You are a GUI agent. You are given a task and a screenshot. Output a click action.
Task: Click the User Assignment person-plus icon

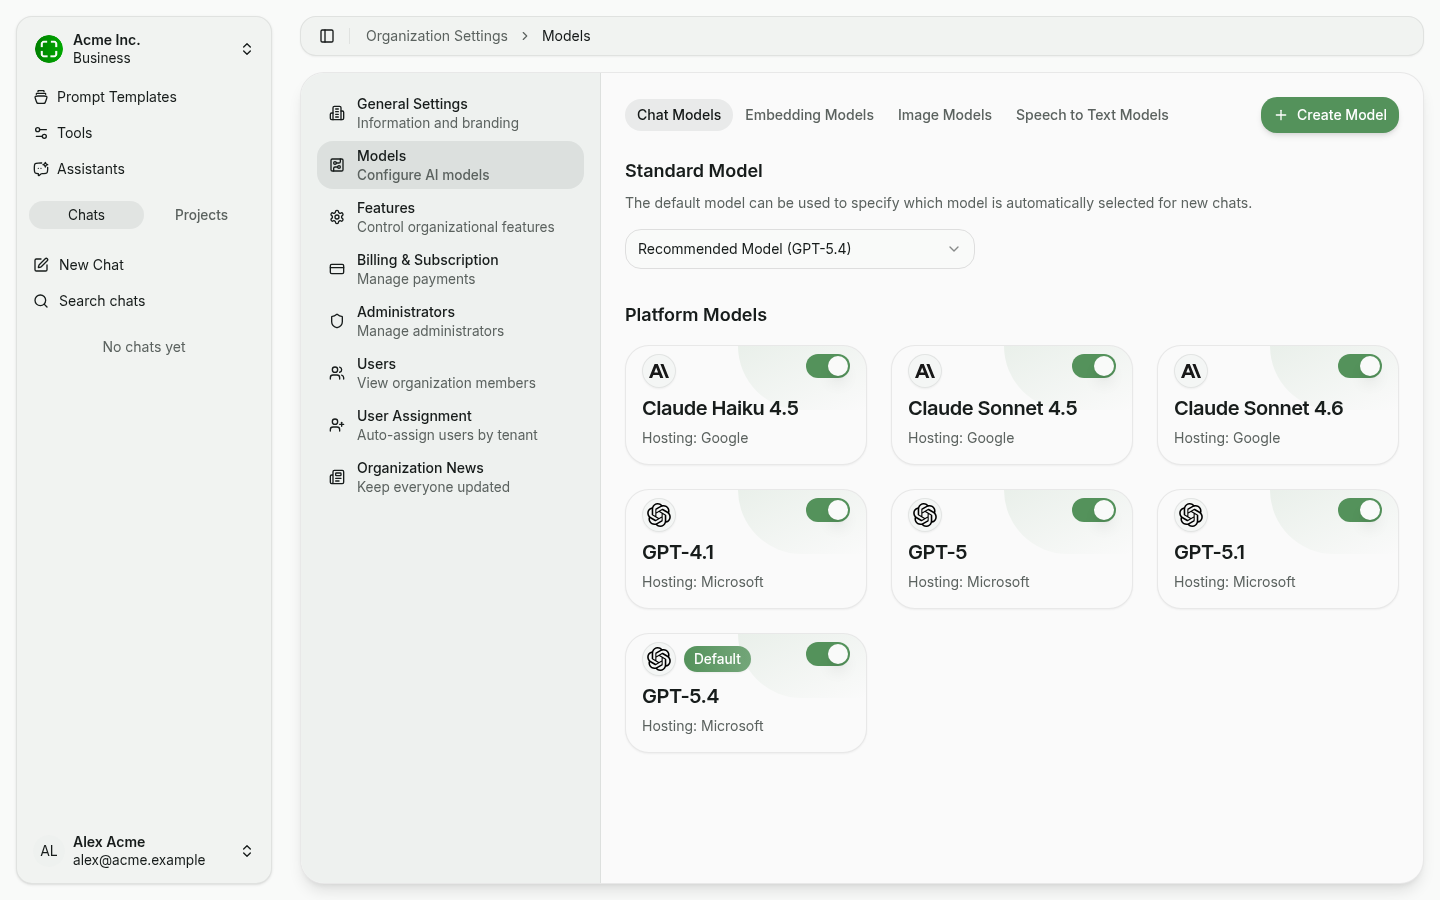click(x=337, y=425)
